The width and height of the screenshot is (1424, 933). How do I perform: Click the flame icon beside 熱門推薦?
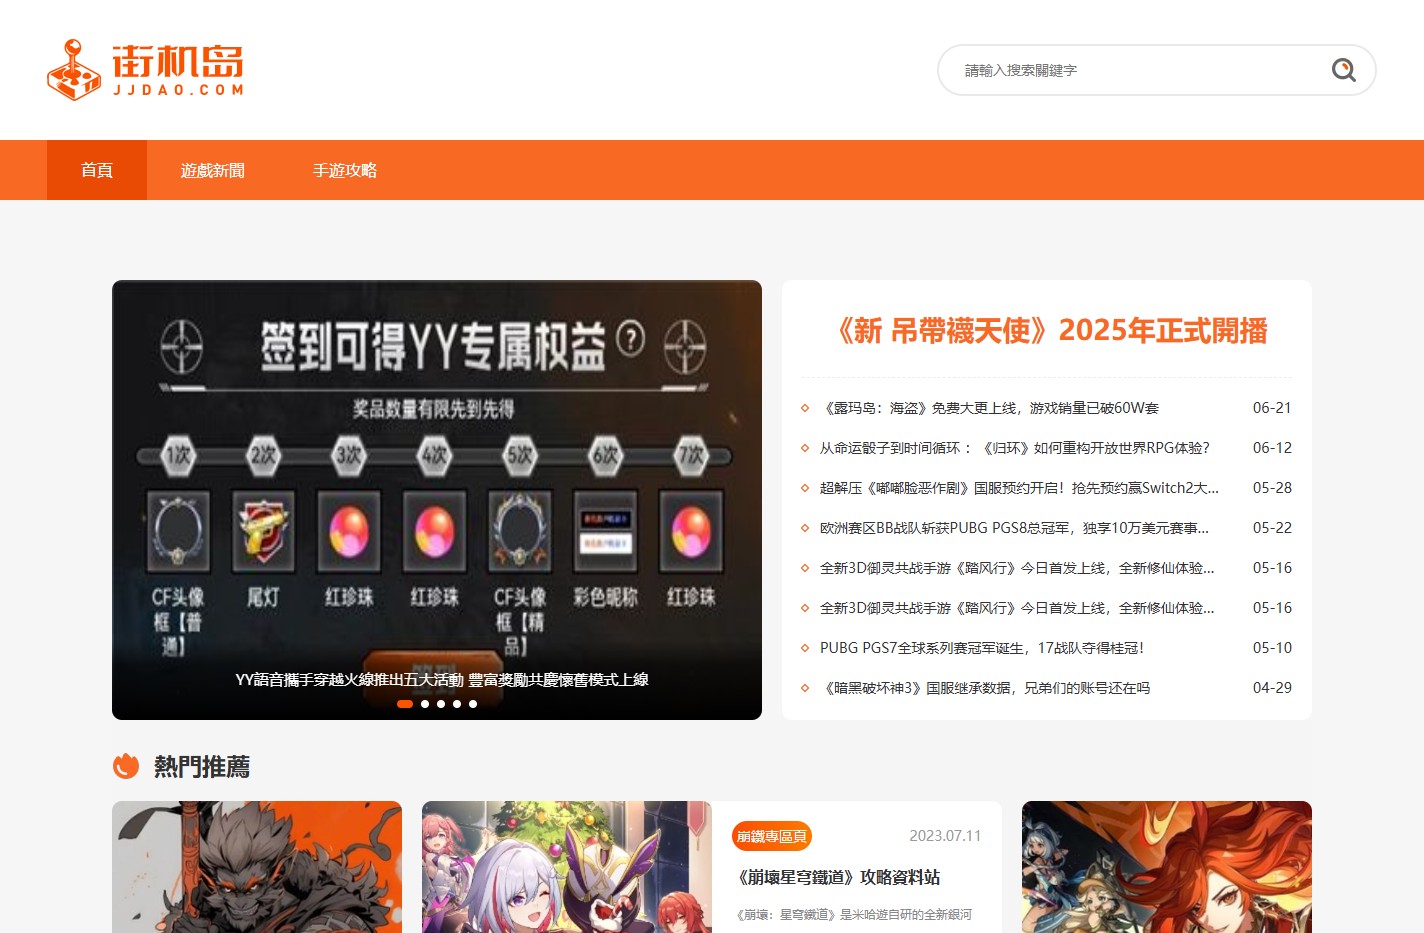126,766
